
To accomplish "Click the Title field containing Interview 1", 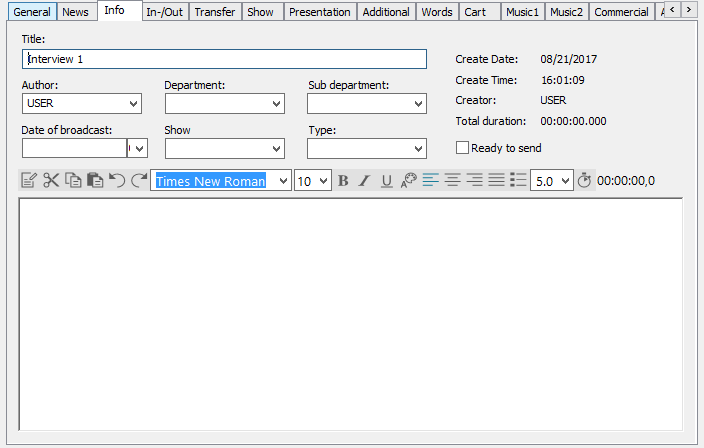I will (224, 59).
